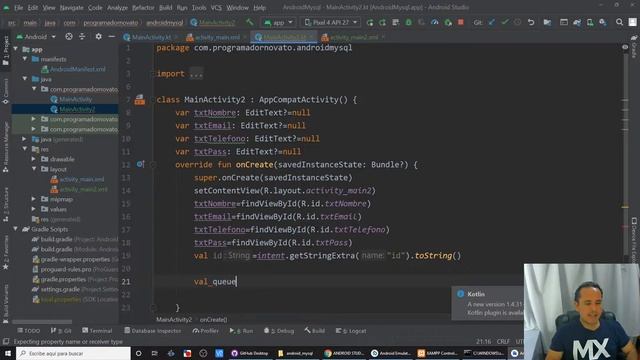The height and width of the screenshot is (360, 640).
Task: Click the Make Project hammer icon
Action: [249, 22]
